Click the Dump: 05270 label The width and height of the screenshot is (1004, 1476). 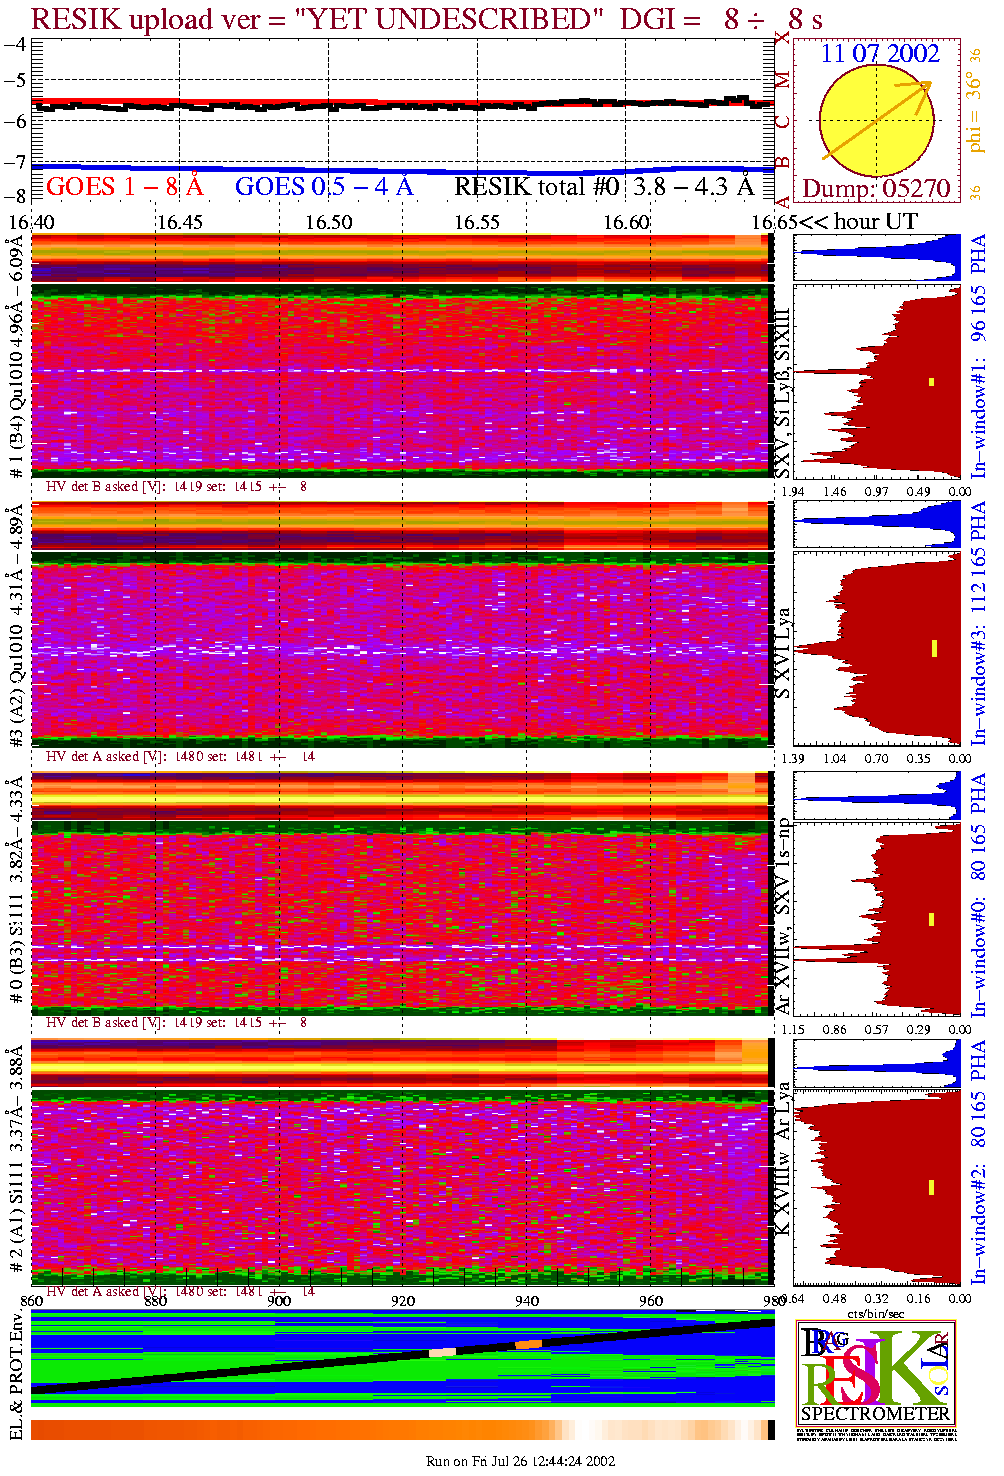click(876, 189)
